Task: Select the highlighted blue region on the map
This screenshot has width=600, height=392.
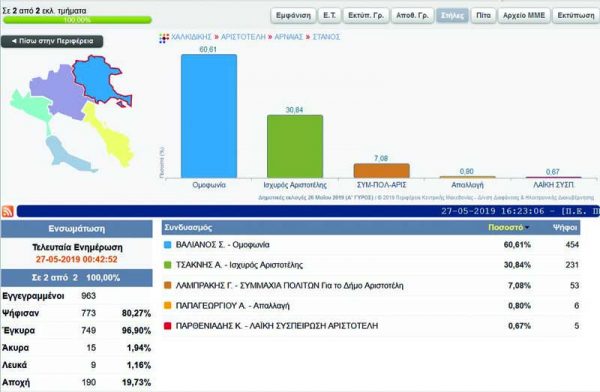Action: coord(99,80)
